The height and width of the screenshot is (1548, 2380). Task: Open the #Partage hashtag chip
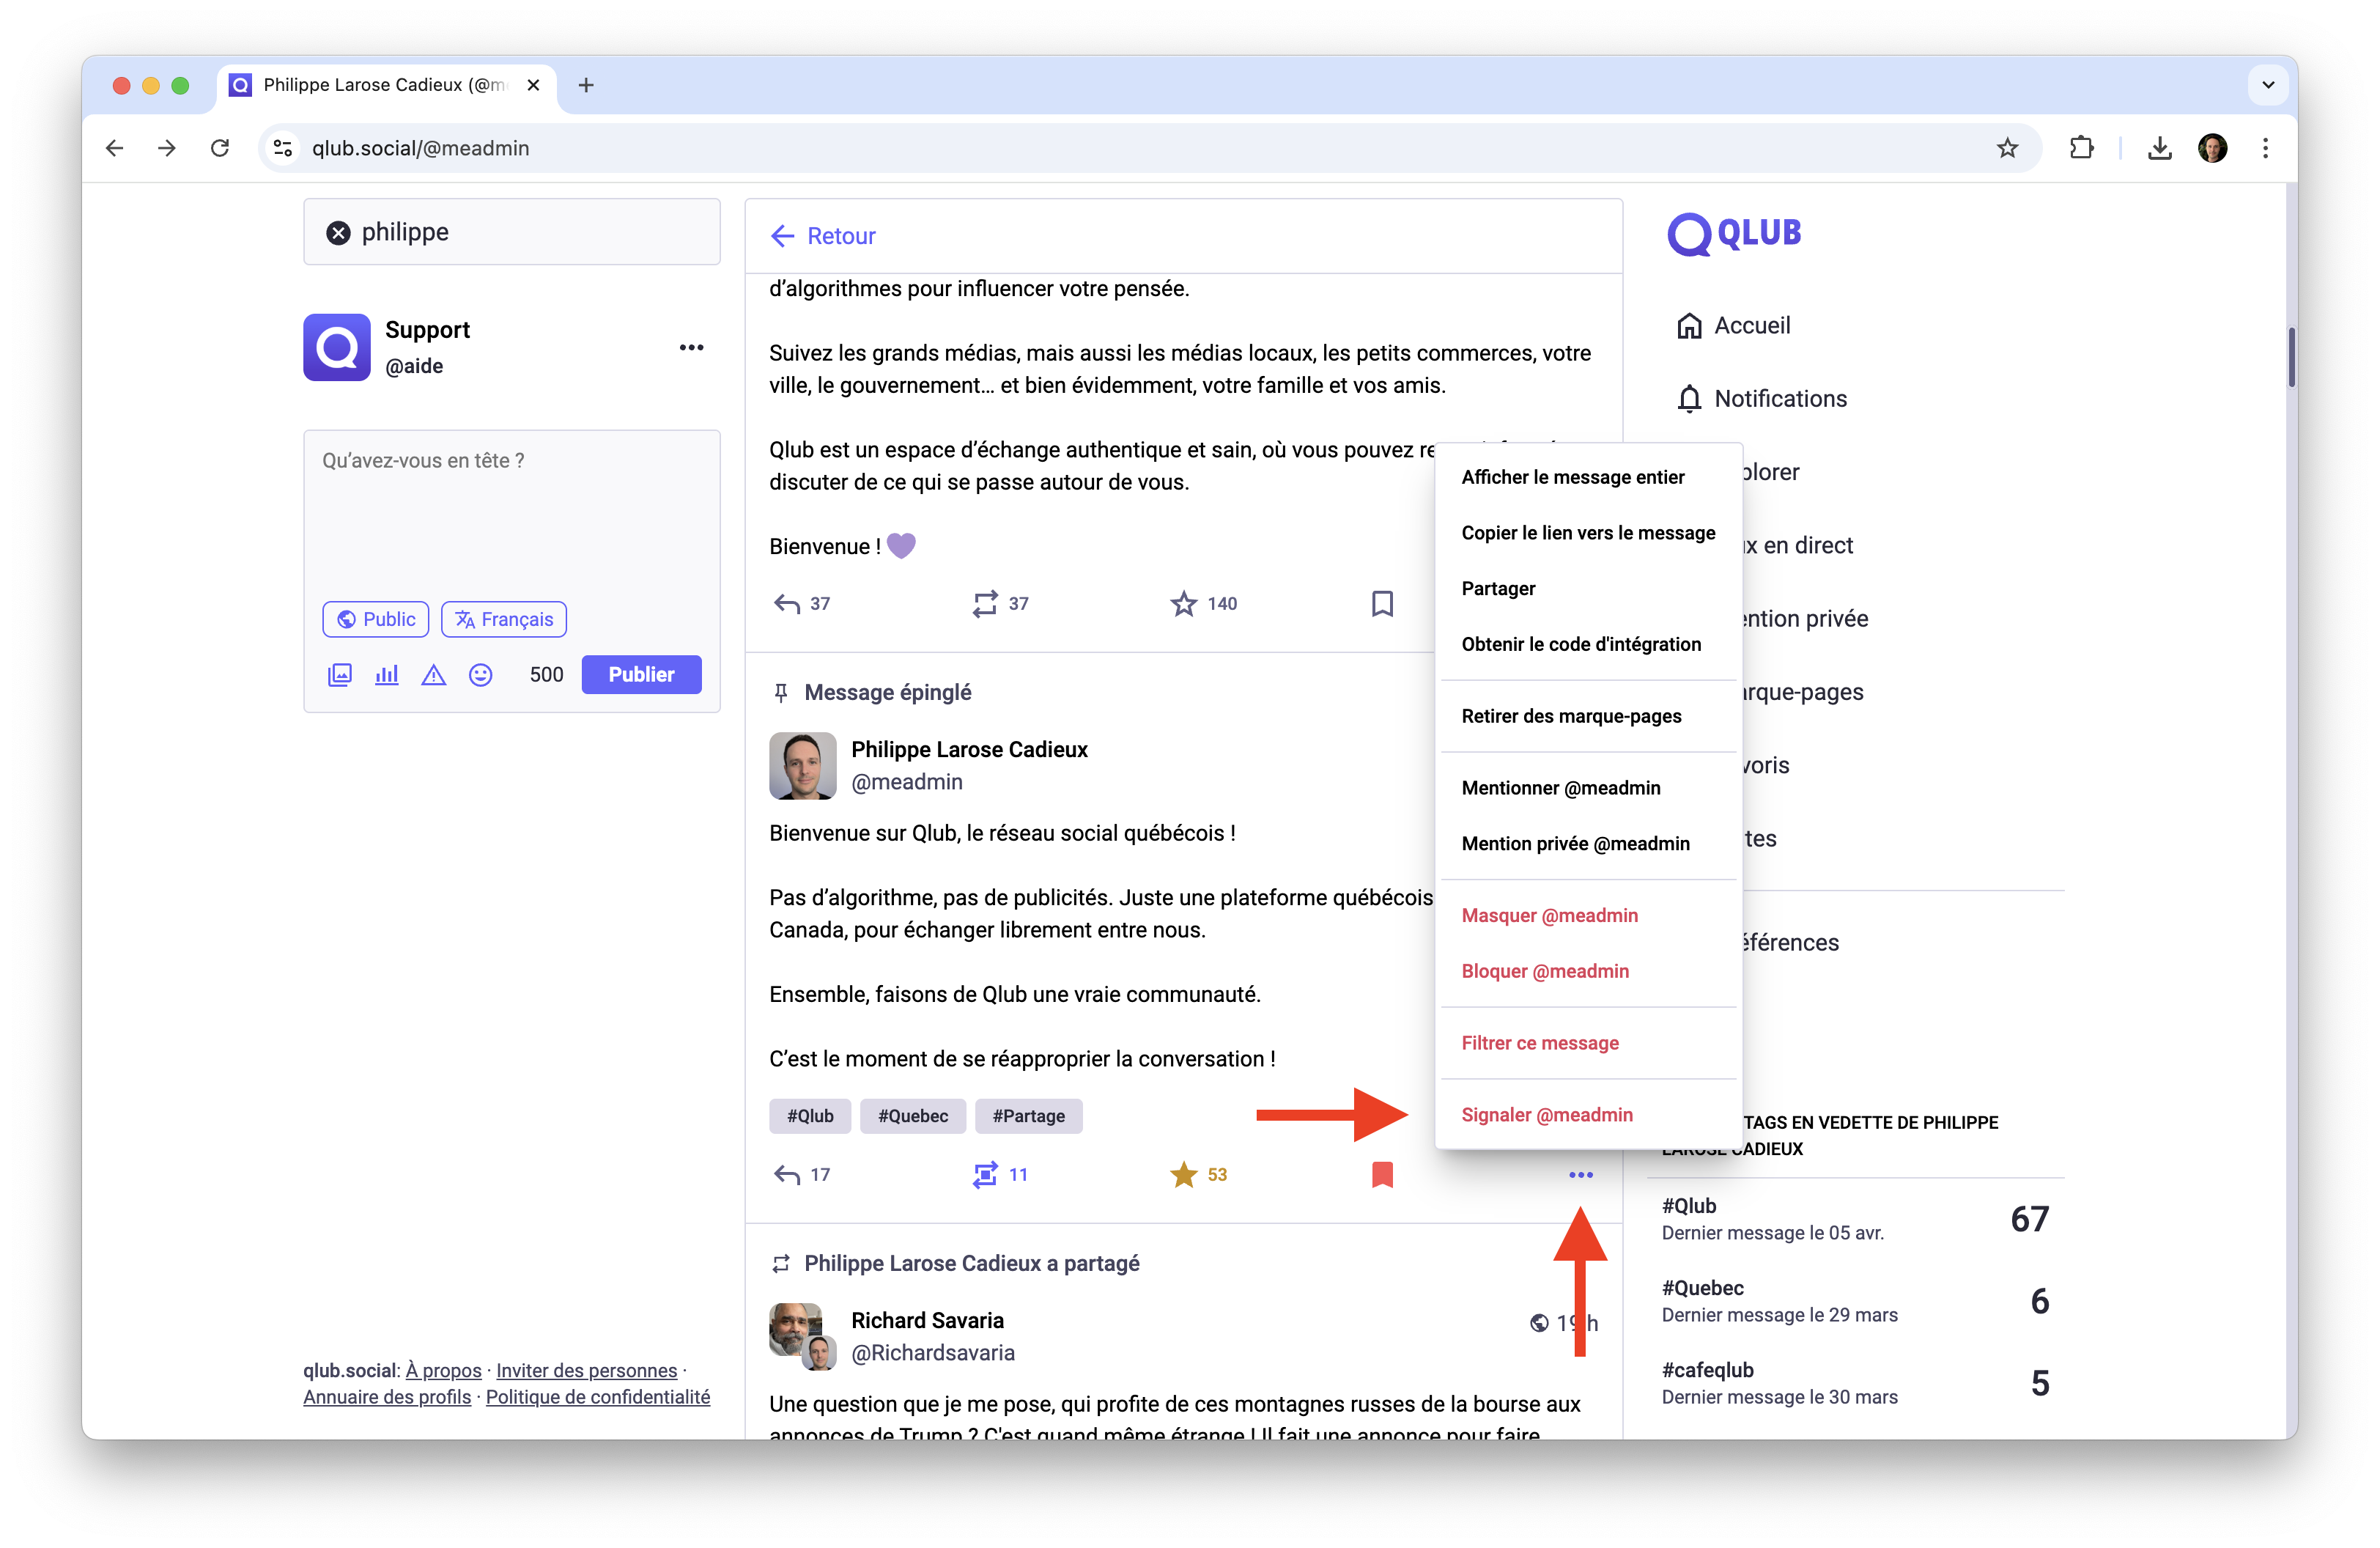1029,1116
